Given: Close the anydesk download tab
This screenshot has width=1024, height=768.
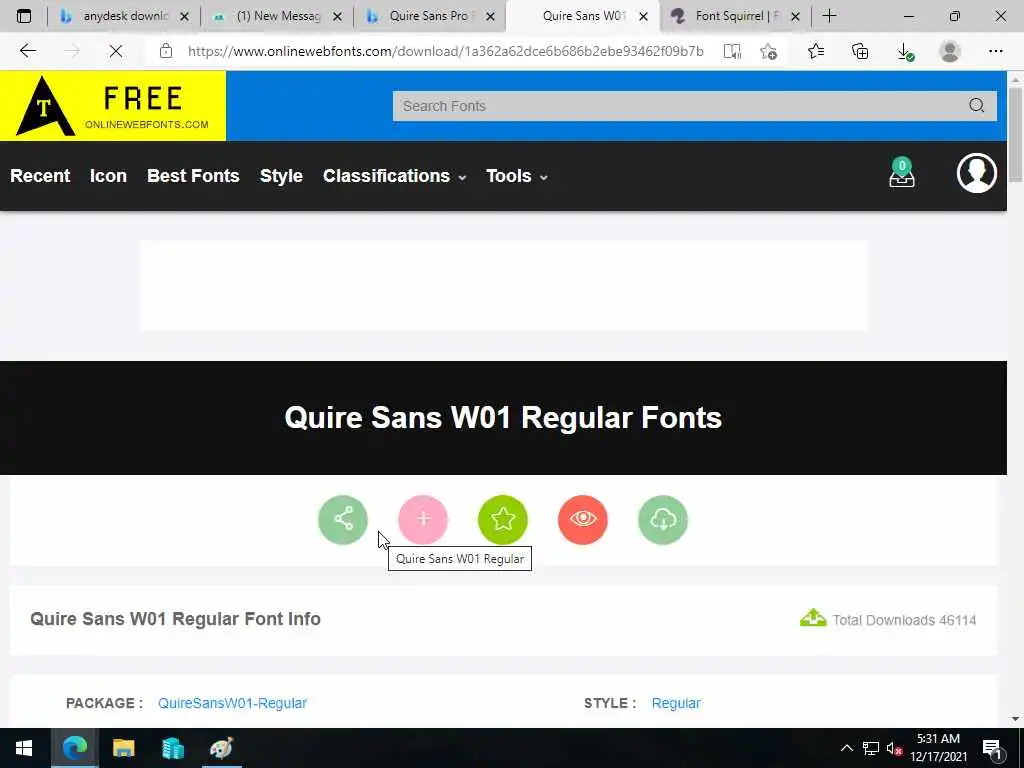Looking at the screenshot, I should click(x=184, y=17).
